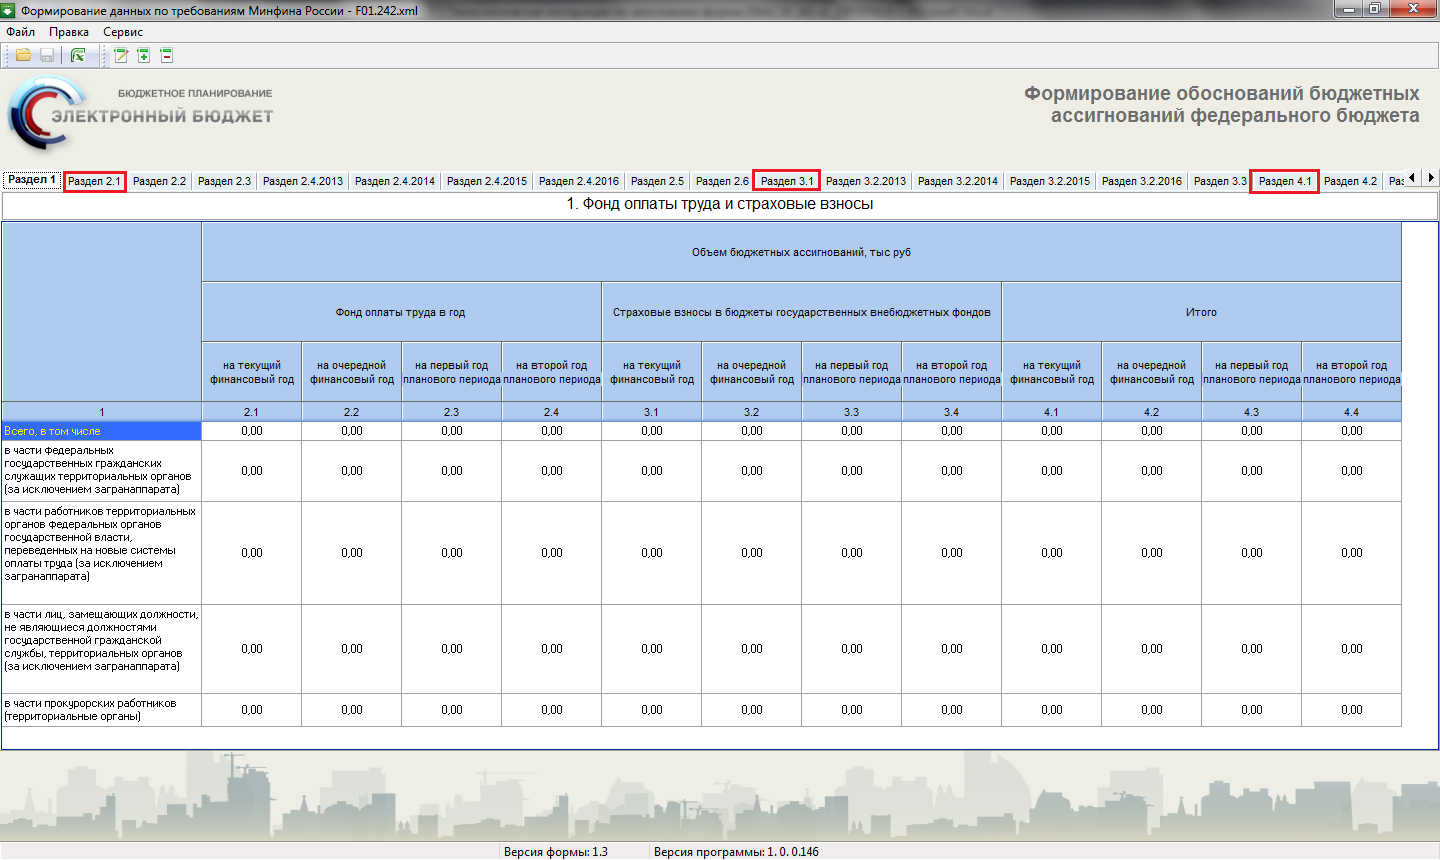
Task: Open the Сервис menu
Action: 123,32
